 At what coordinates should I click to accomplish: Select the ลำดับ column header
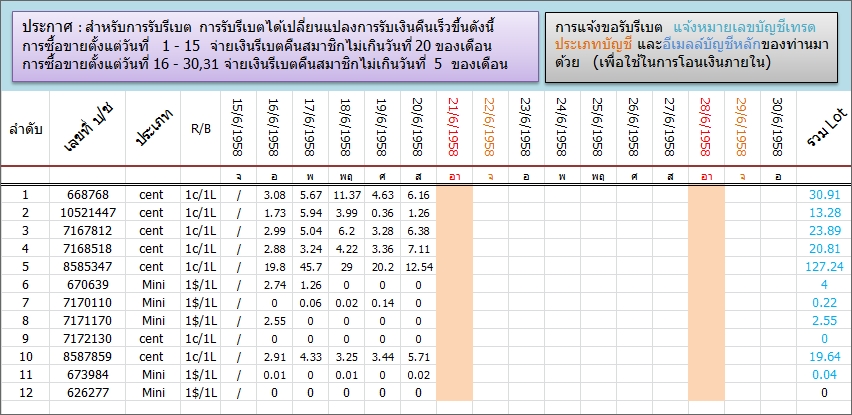tap(26, 130)
